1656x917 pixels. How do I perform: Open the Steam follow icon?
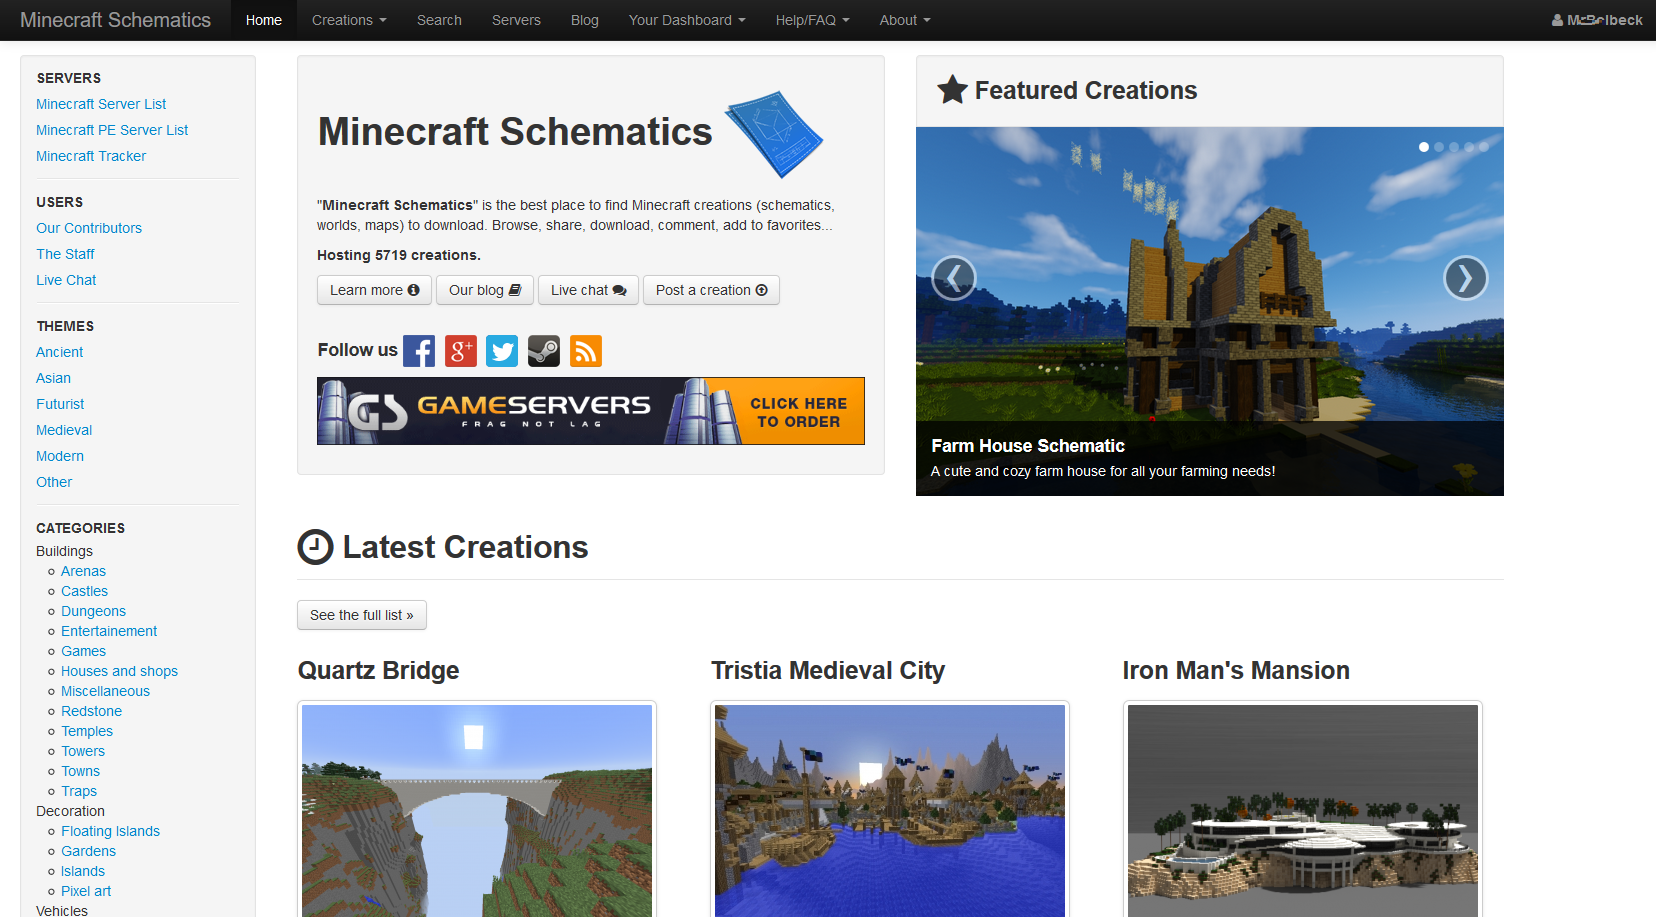[544, 351]
